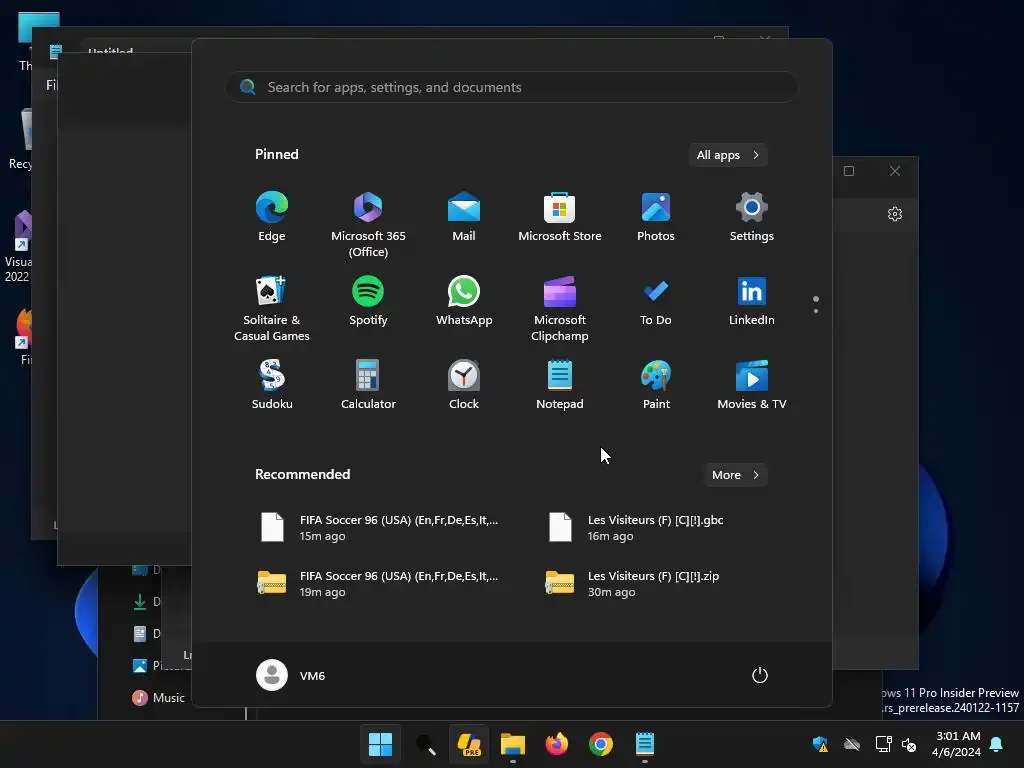
Task: Open taskbar Search magnifier
Action: point(425,744)
